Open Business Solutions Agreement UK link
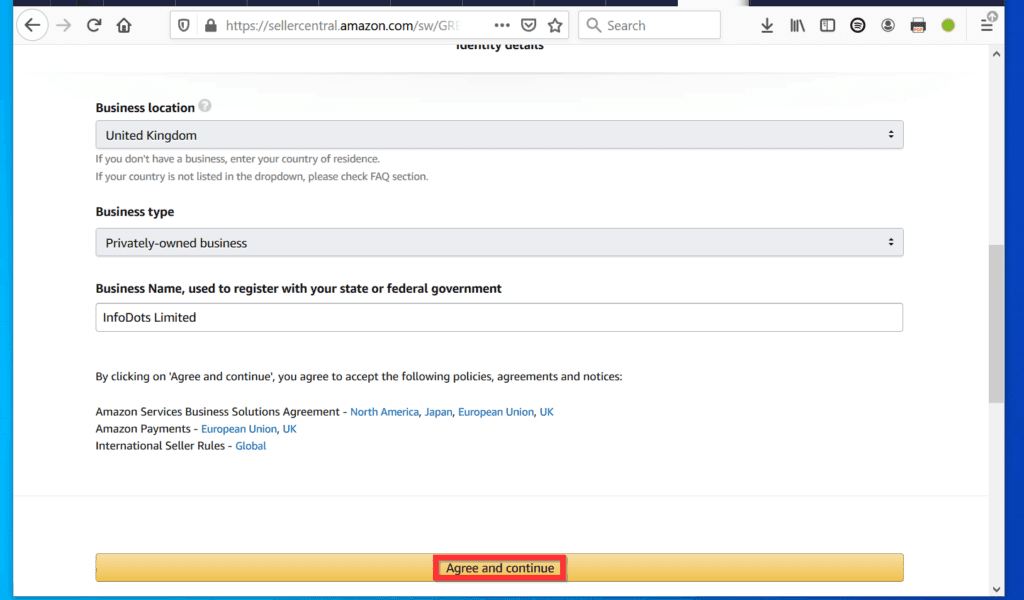The height and width of the screenshot is (600, 1024). 547,412
